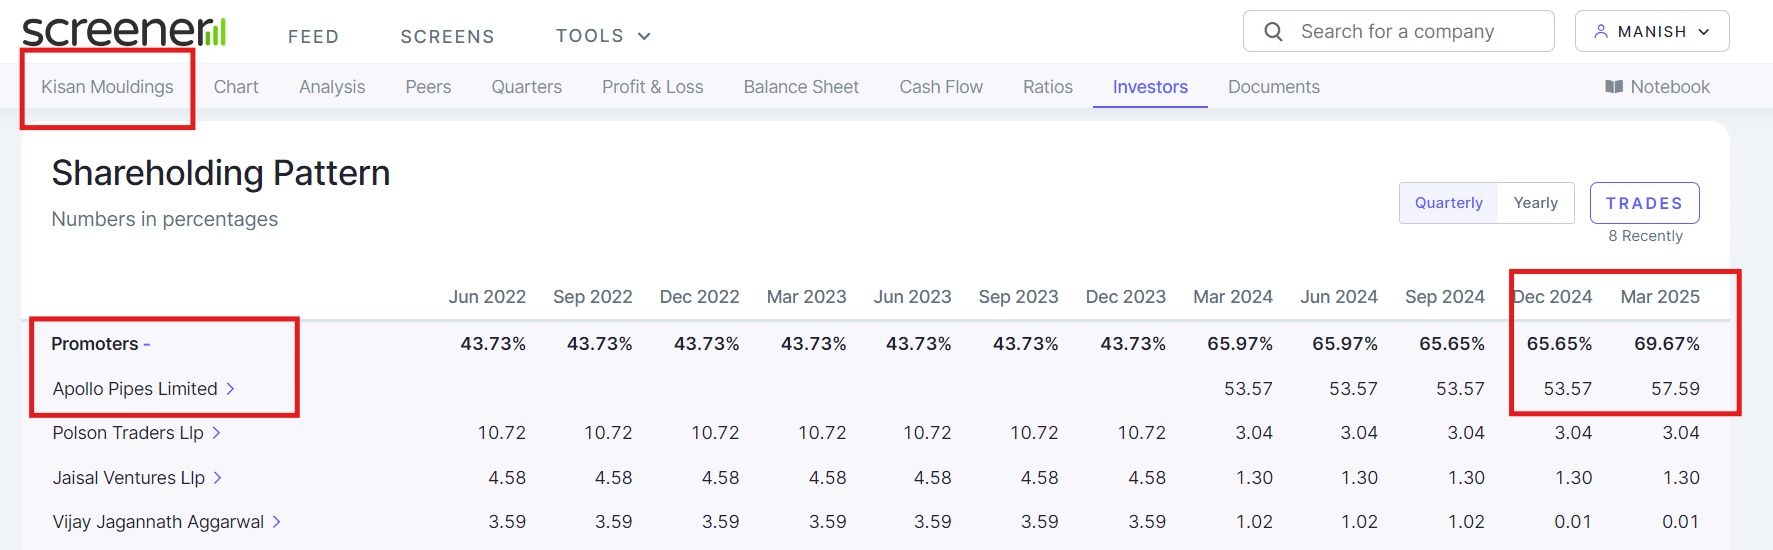Click Apollo Pipes 57.59 value
The image size is (1773, 550).
click(1675, 389)
